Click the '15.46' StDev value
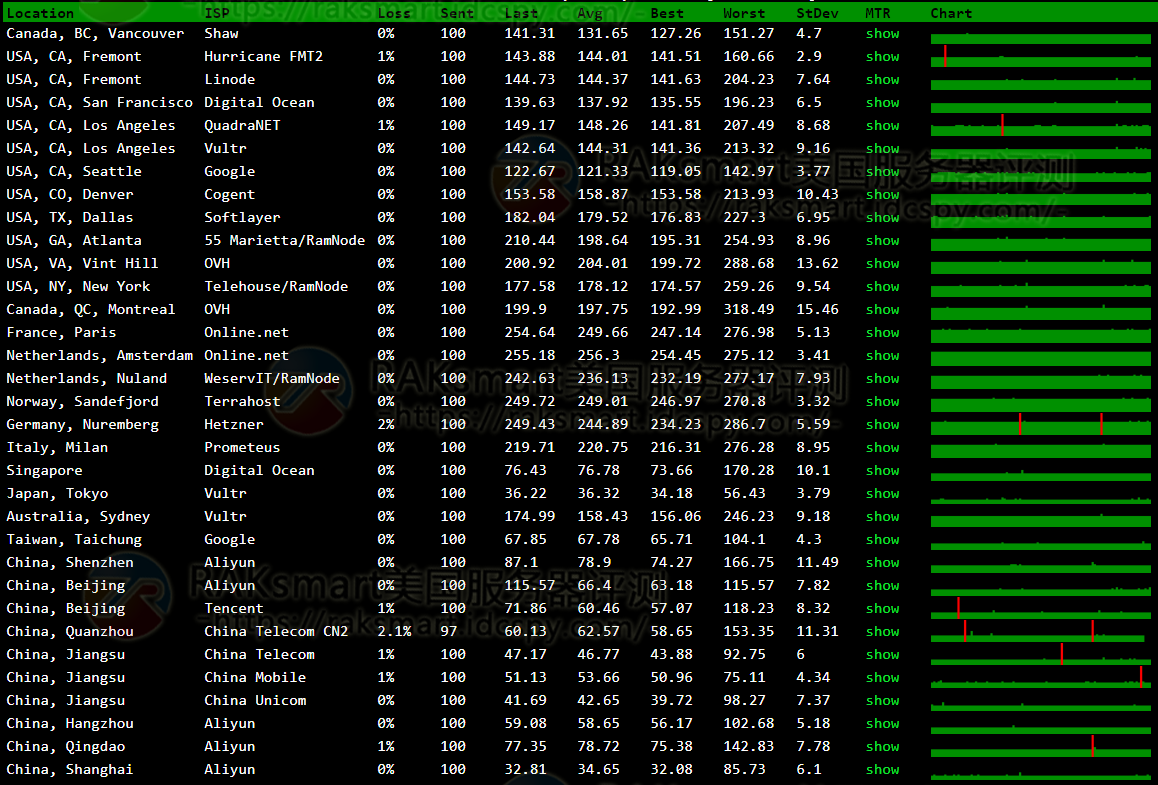The width and height of the screenshot is (1158, 785). tap(818, 309)
